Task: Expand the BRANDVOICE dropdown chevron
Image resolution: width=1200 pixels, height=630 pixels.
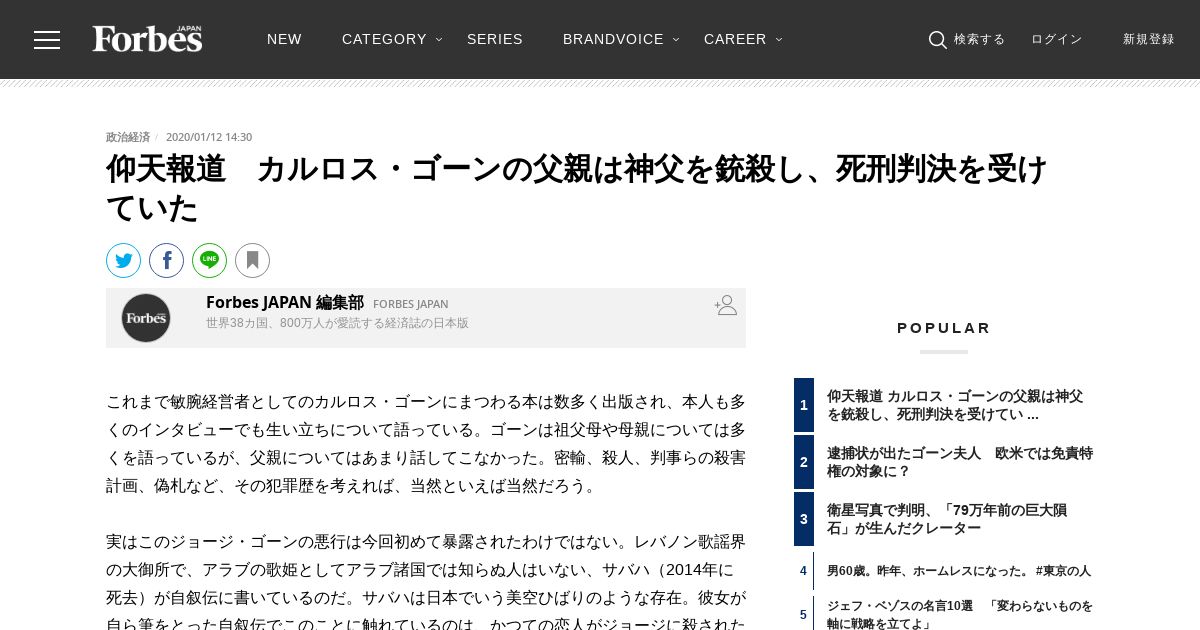Action: pyautogui.click(x=676, y=40)
